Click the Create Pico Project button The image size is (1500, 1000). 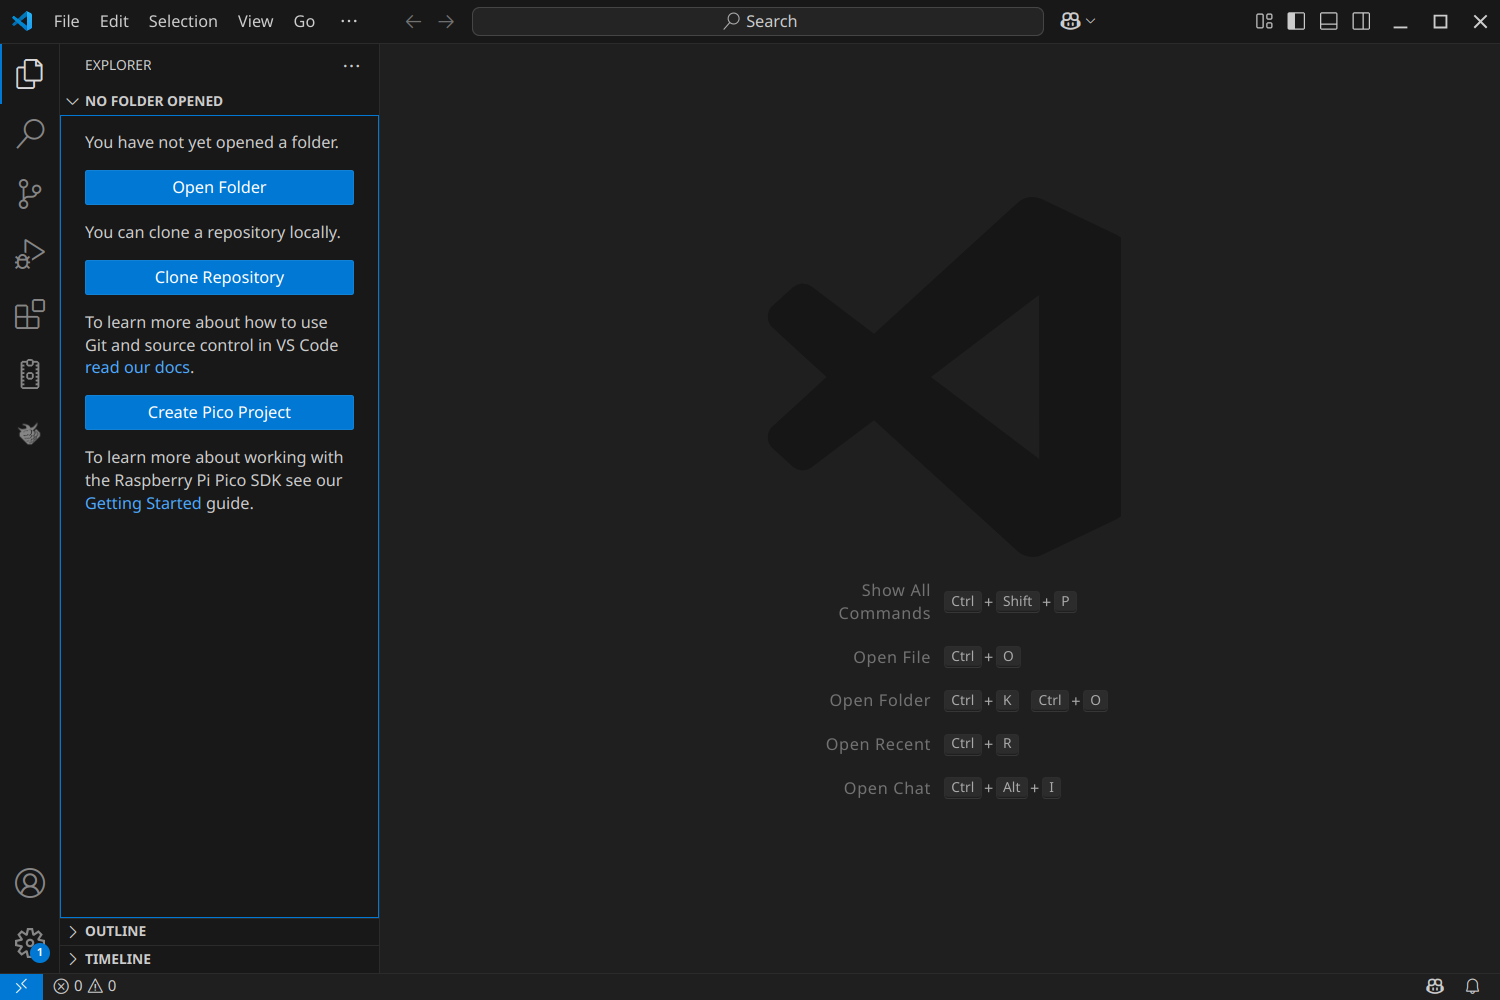[219, 412]
